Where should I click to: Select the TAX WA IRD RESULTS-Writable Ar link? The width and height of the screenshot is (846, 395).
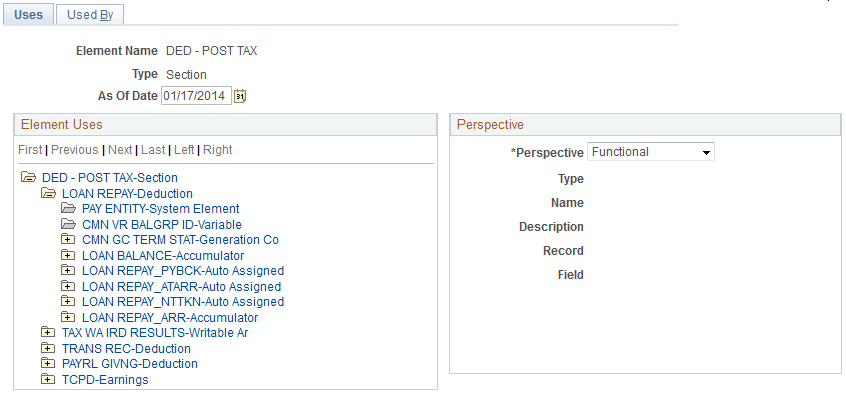pos(155,333)
